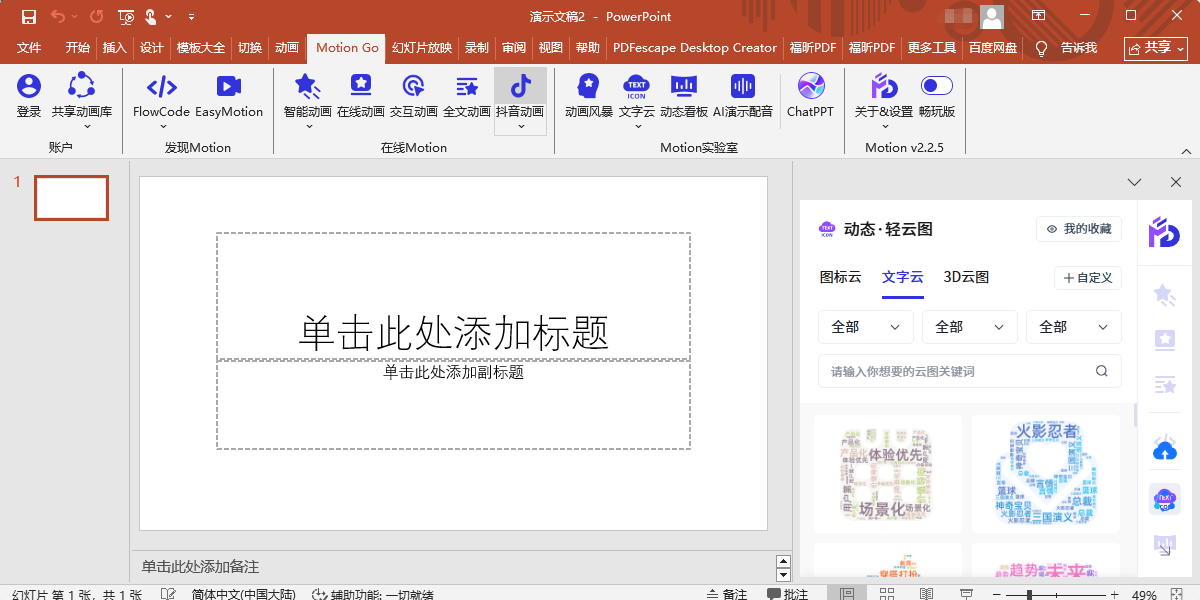
Task: Adjust the zoom slider handle
Action: [1030, 595]
